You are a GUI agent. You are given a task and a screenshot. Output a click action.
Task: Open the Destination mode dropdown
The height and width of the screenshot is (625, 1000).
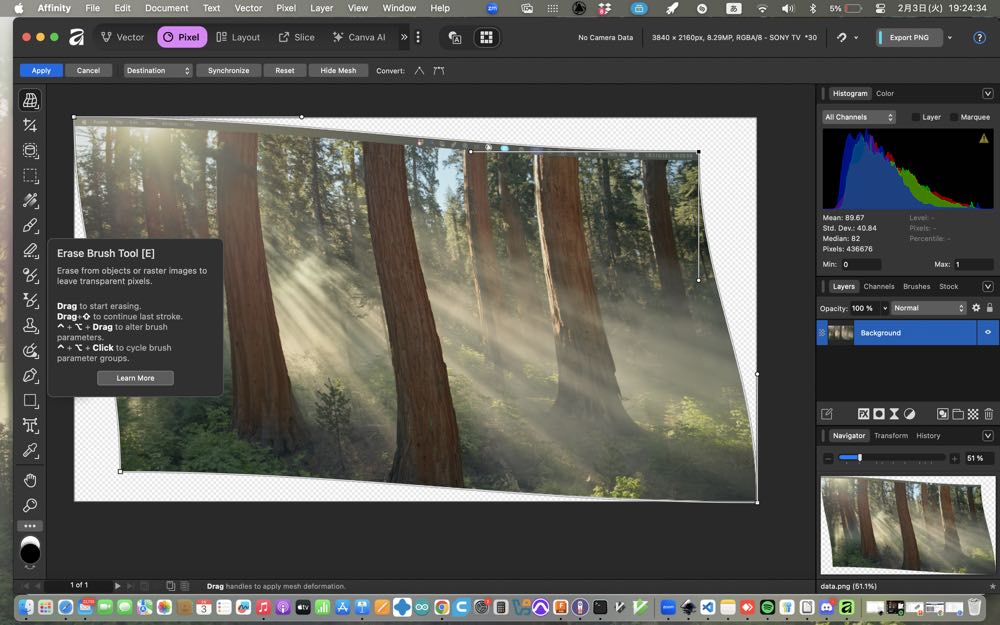157,71
